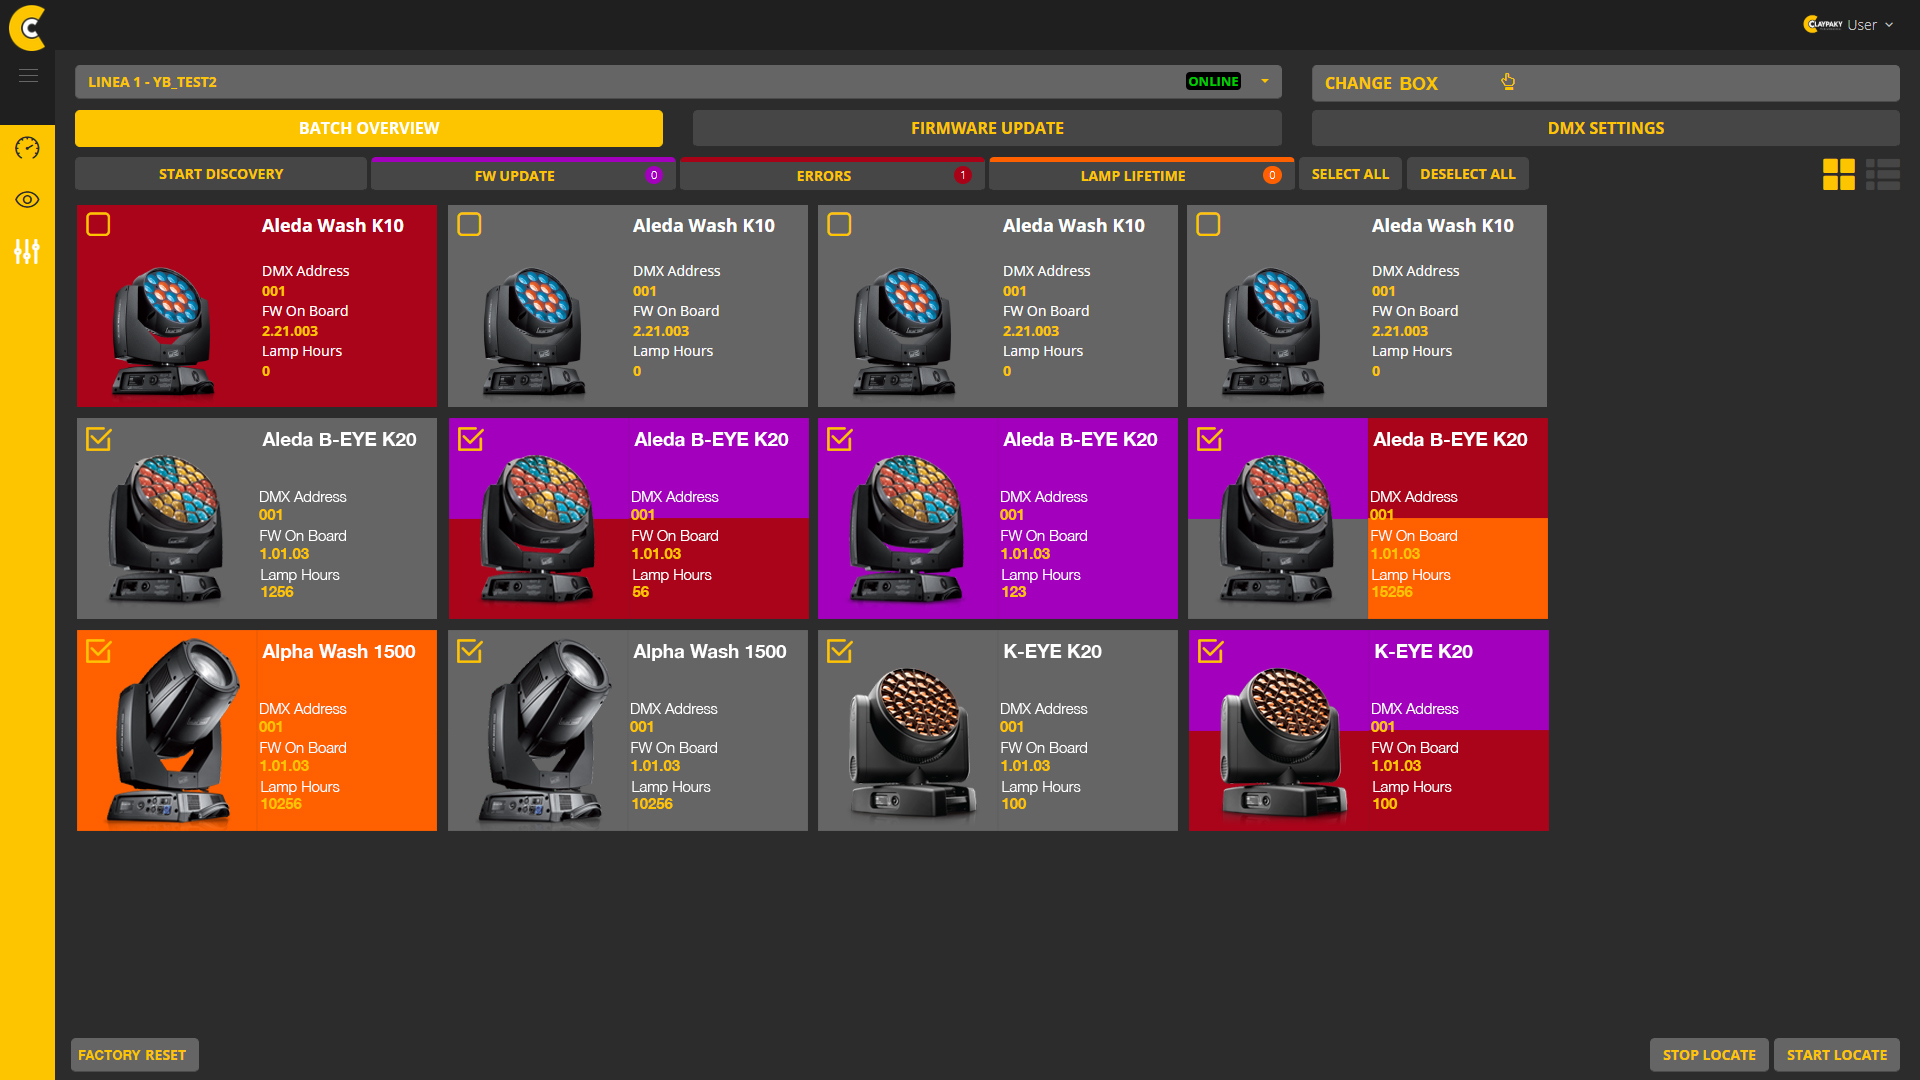Open the sliders settings icon in sidebar
The image size is (1920, 1080).
28,252
